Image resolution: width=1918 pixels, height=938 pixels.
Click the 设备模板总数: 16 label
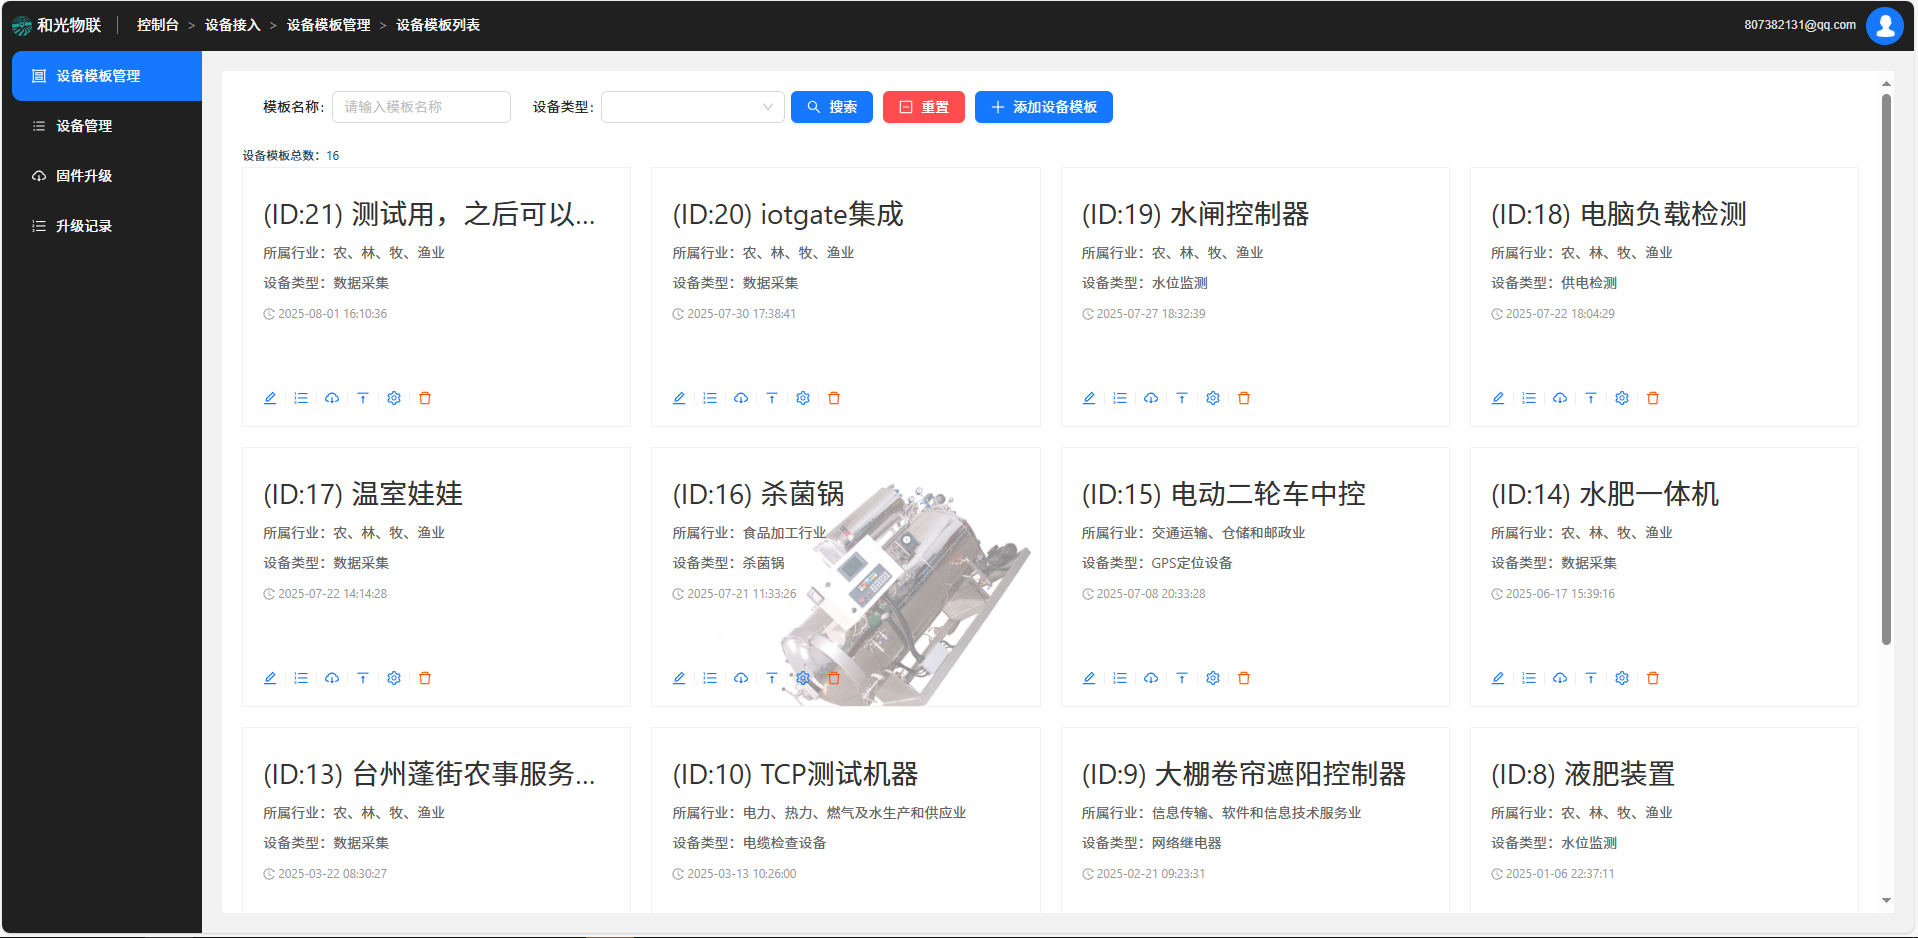coord(291,156)
